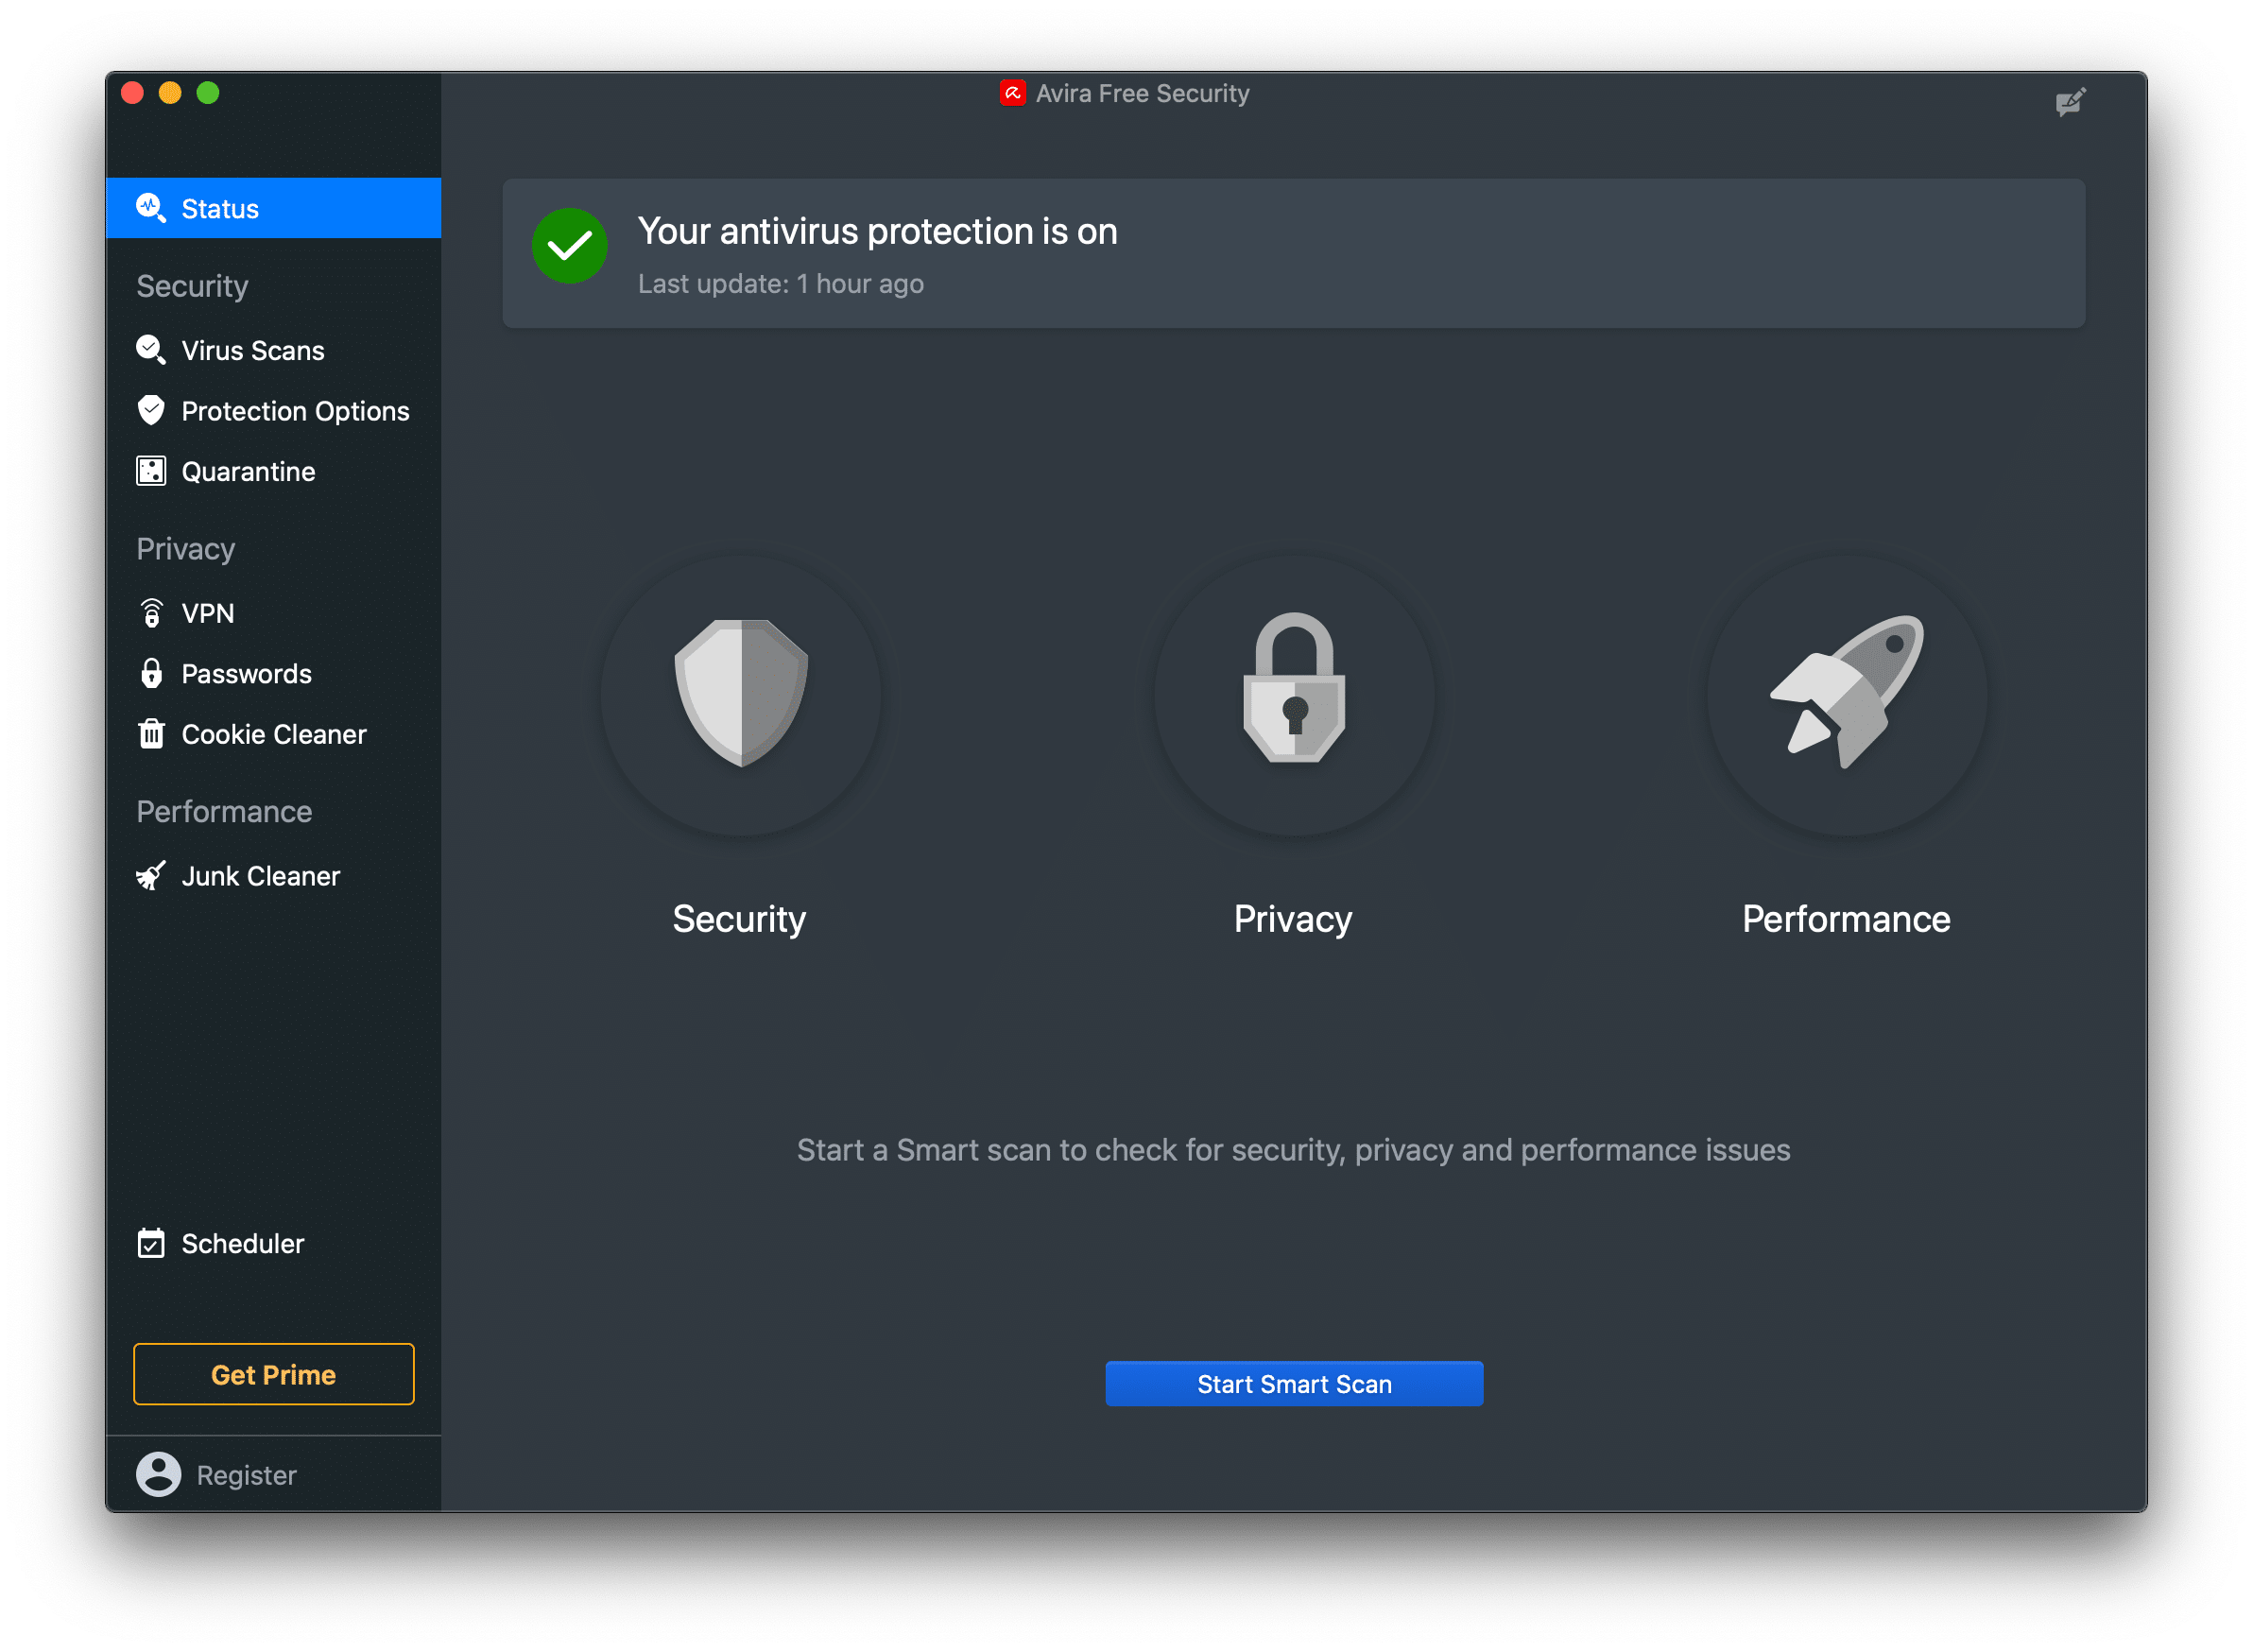Click the Register link
The height and width of the screenshot is (1652, 2253).
click(246, 1475)
